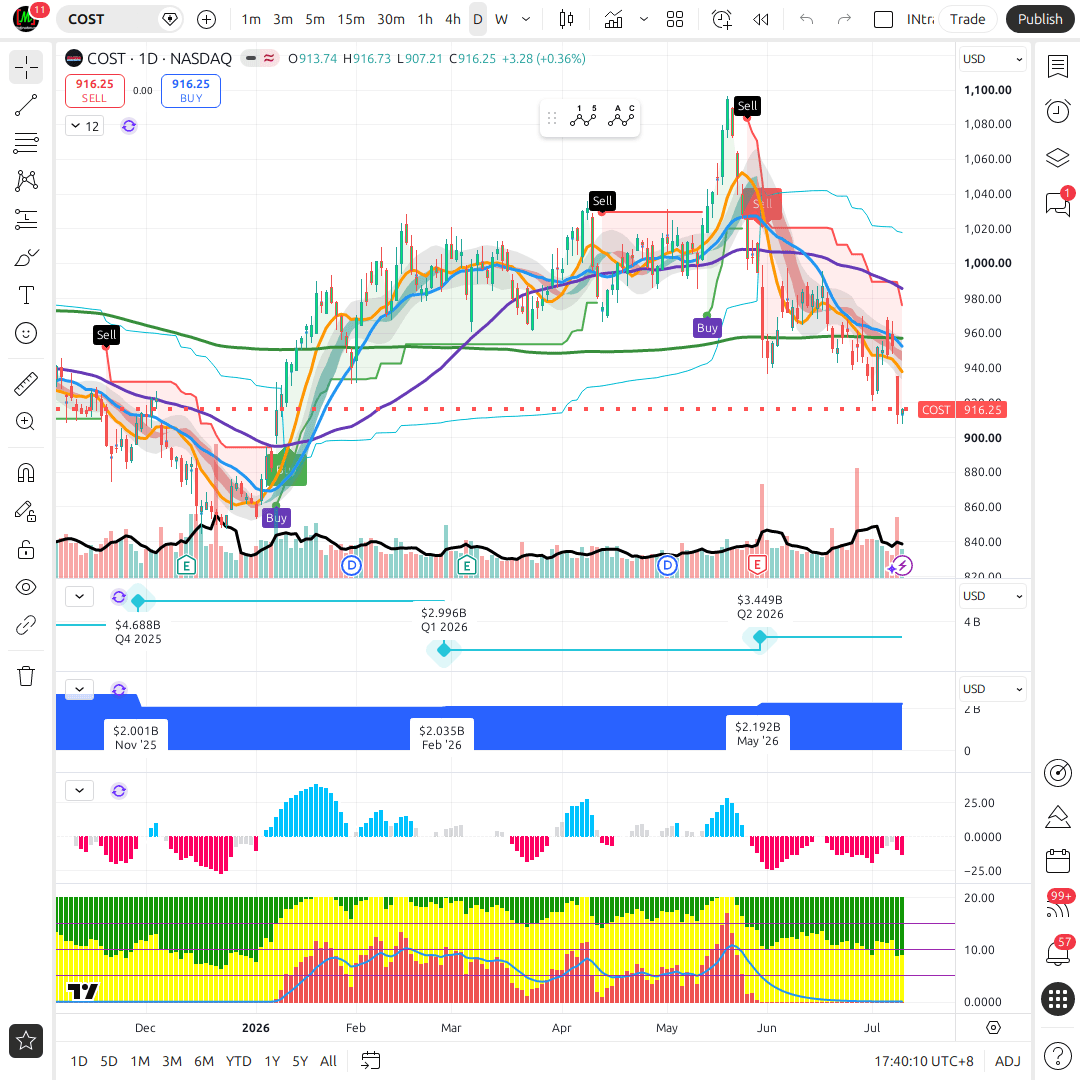The height and width of the screenshot is (1080, 1080).
Task: Open the 17:40:10 UTC+8 timezone menu
Action: [924, 1061]
